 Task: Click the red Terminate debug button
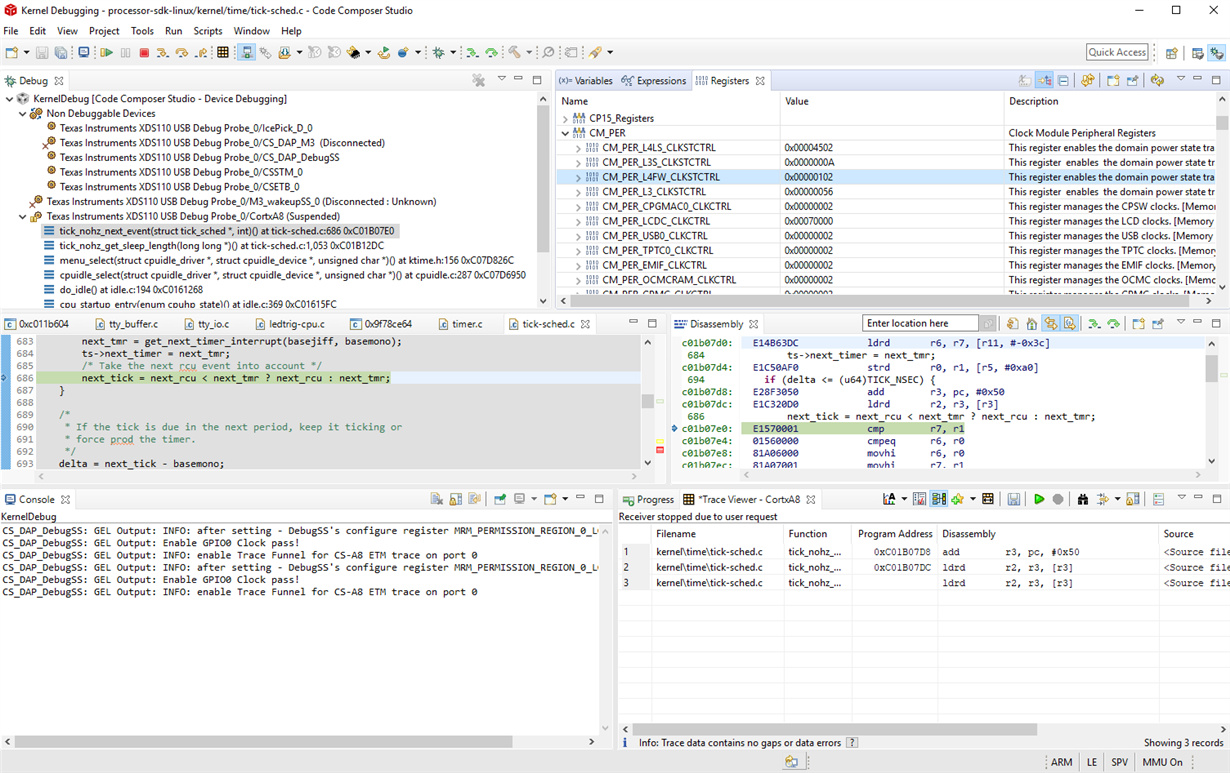(144, 52)
